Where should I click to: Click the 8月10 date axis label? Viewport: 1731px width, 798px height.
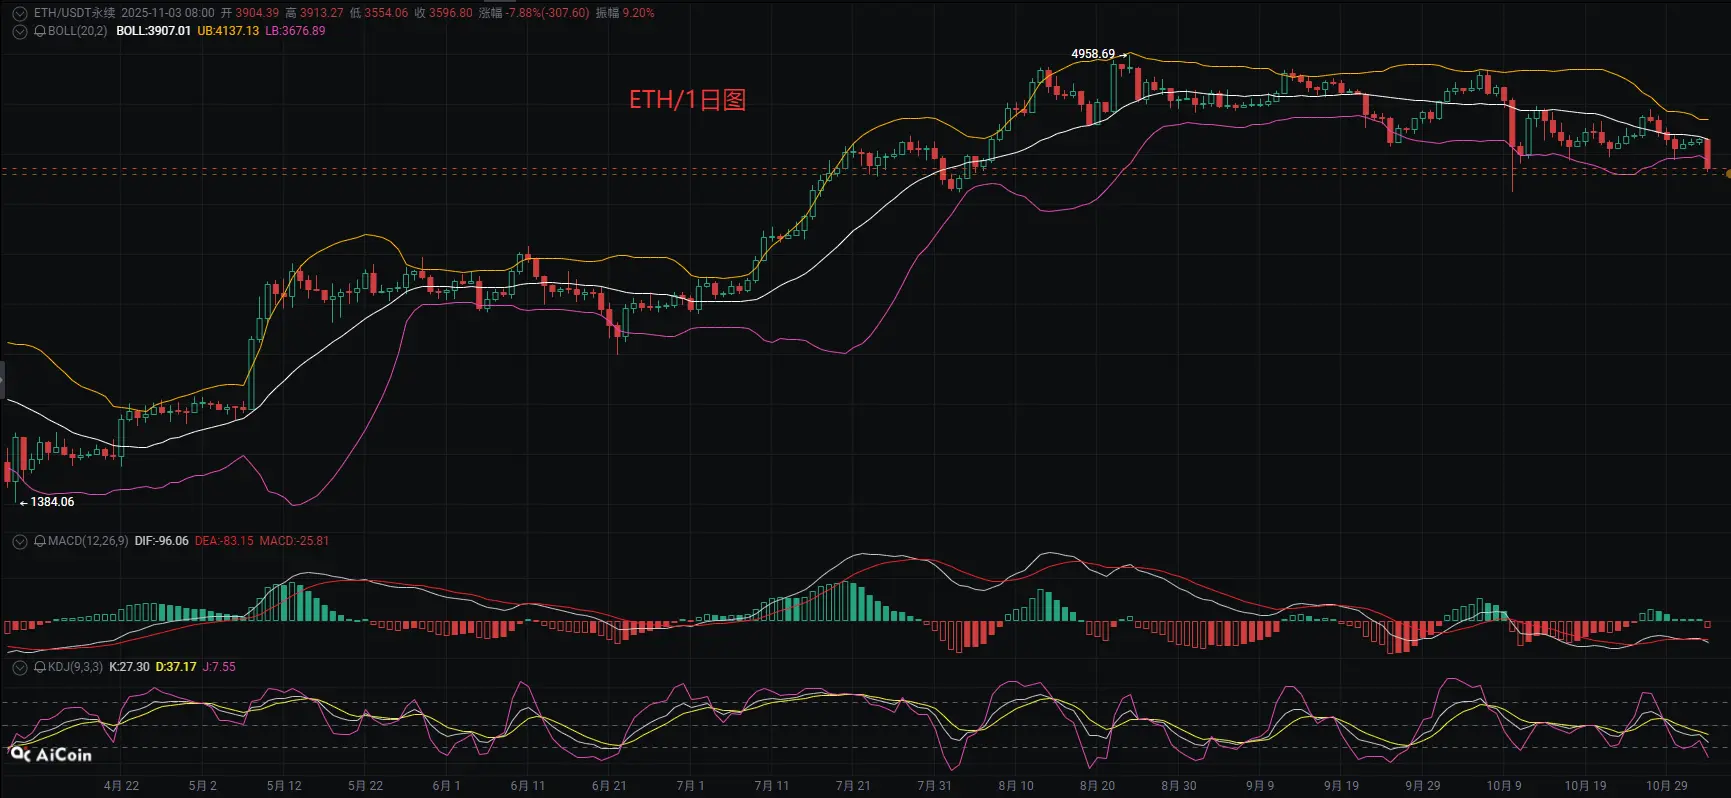point(1016,786)
